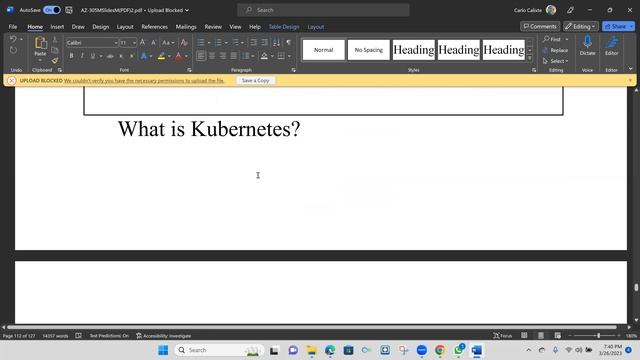Open the sync icon beside AutoSave toggle
640x360 pixels.
(x=69, y=10)
